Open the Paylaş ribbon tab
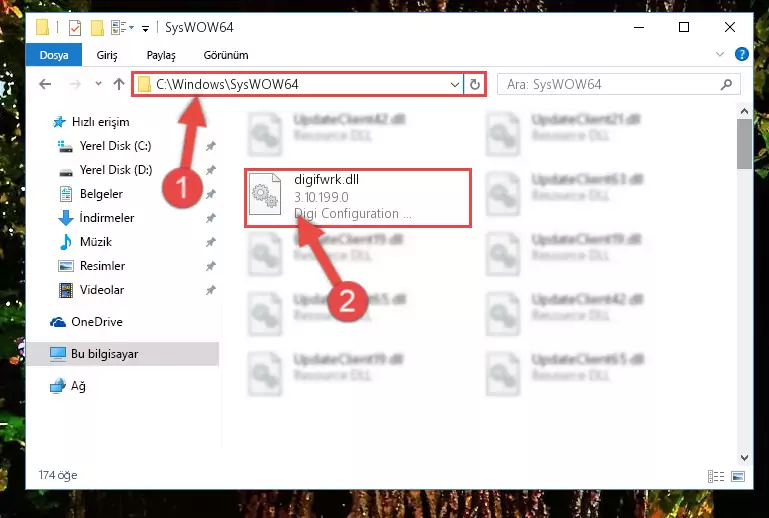 pyautogui.click(x=161, y=55)
